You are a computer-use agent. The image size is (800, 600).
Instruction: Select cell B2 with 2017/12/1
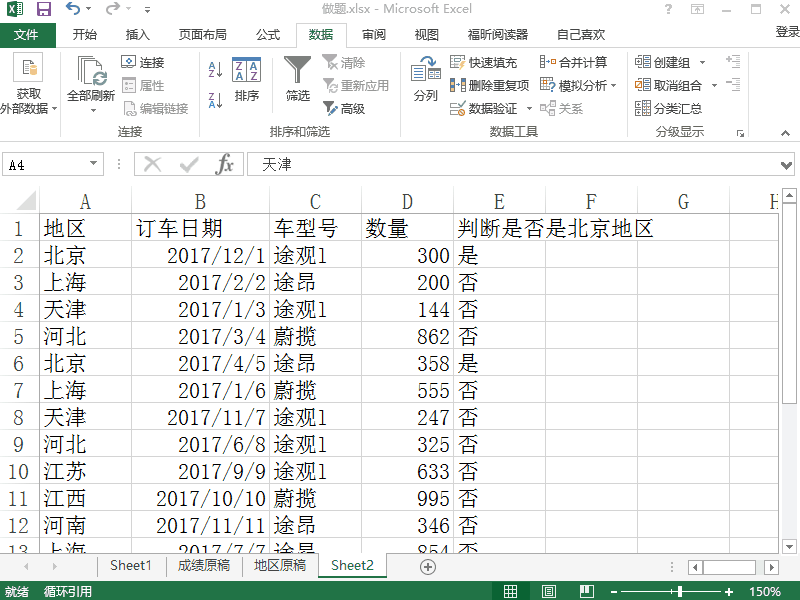coord(200,256)
